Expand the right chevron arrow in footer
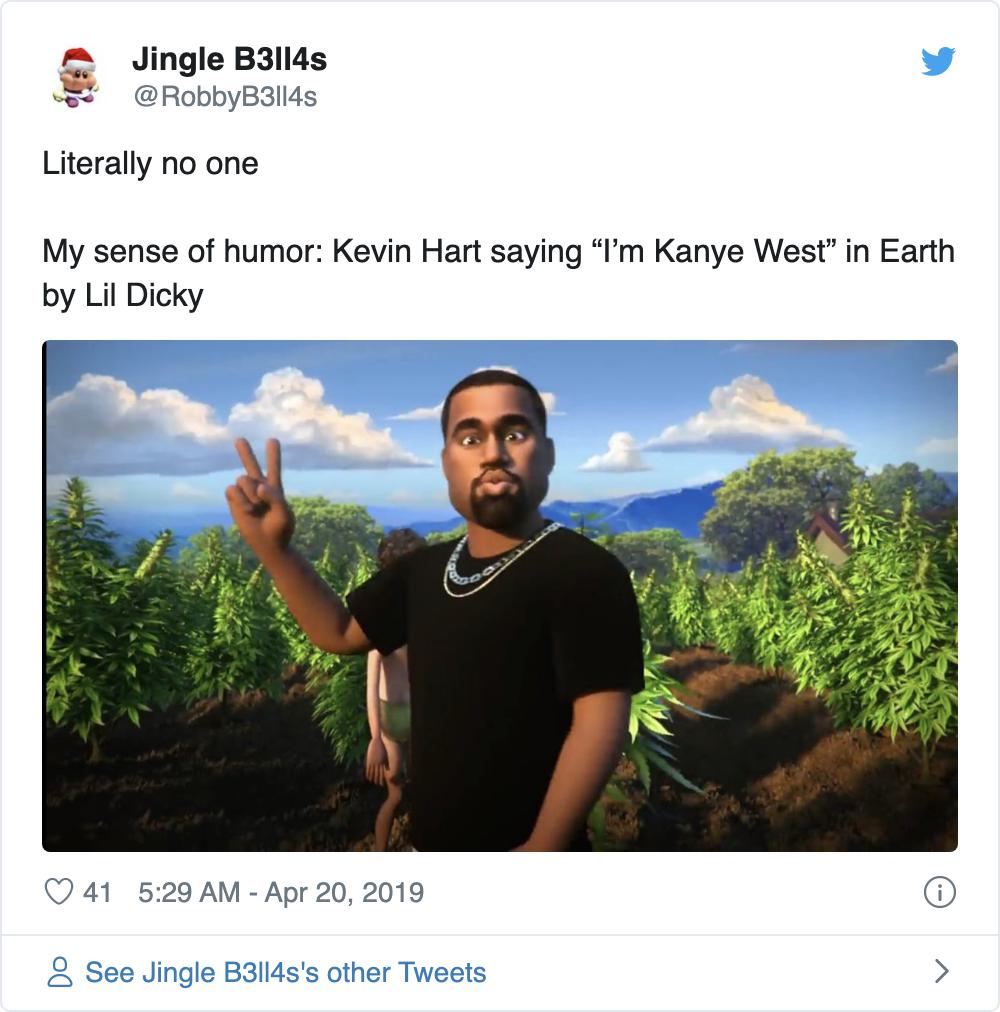Screen dimensions: 1000x1012 940,971
